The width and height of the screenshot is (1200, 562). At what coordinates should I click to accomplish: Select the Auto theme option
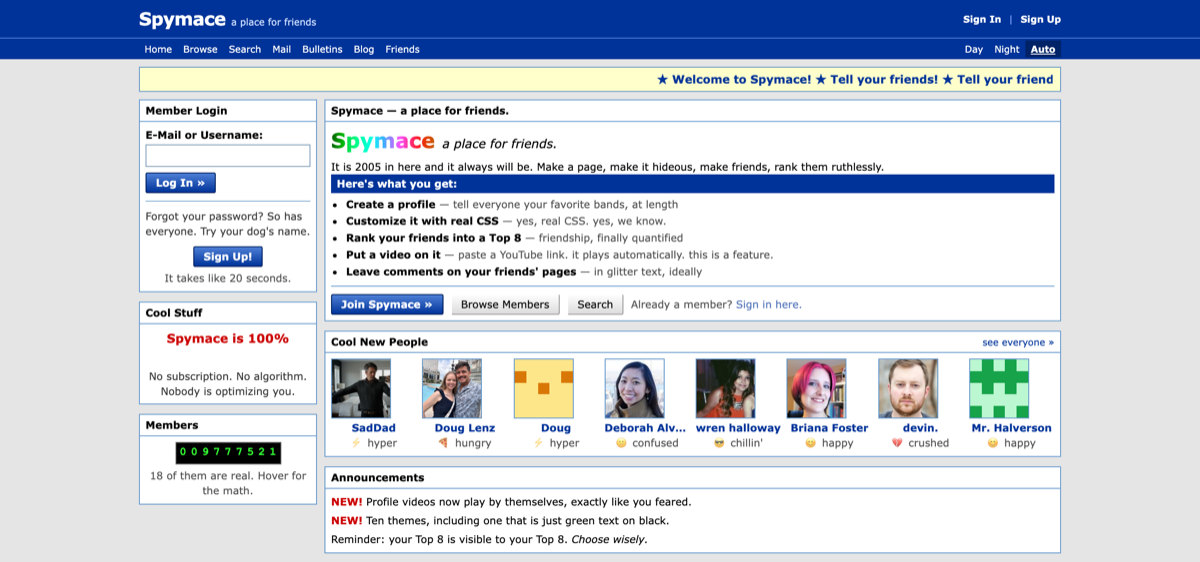tap(1043, 49)
